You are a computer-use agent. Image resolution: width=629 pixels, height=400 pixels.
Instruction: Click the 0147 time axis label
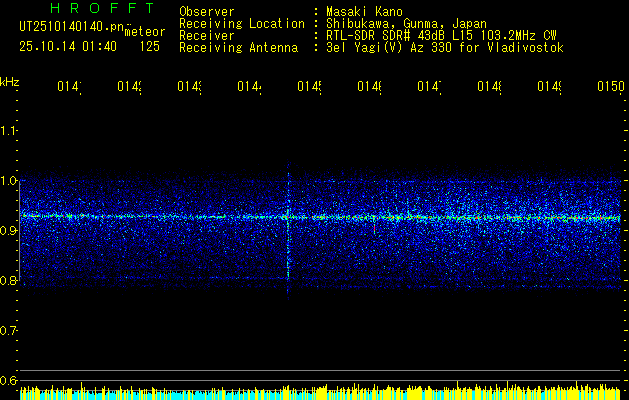pos(429,87)
